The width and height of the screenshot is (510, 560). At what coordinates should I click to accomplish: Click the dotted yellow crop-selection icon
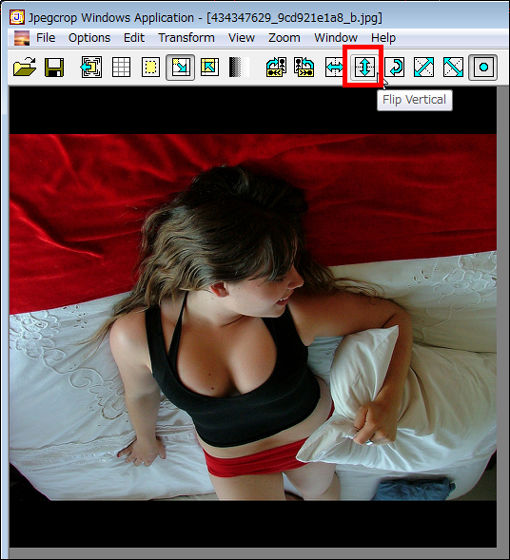point(151,67)
